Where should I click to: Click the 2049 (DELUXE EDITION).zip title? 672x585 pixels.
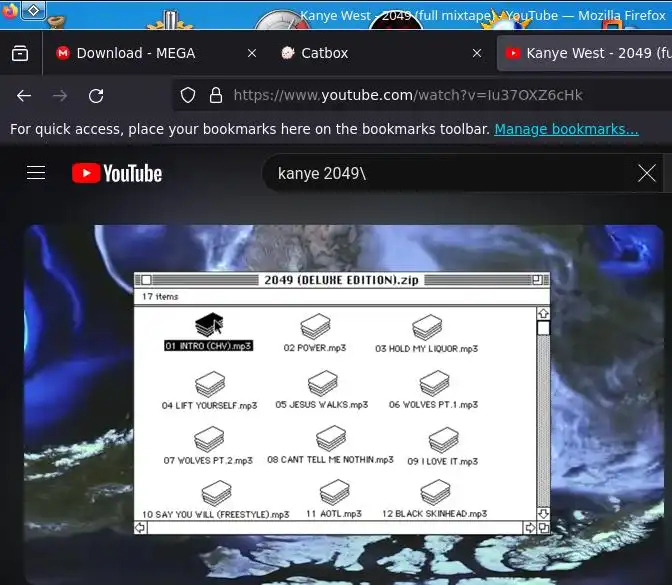click(x=341, y=280)
